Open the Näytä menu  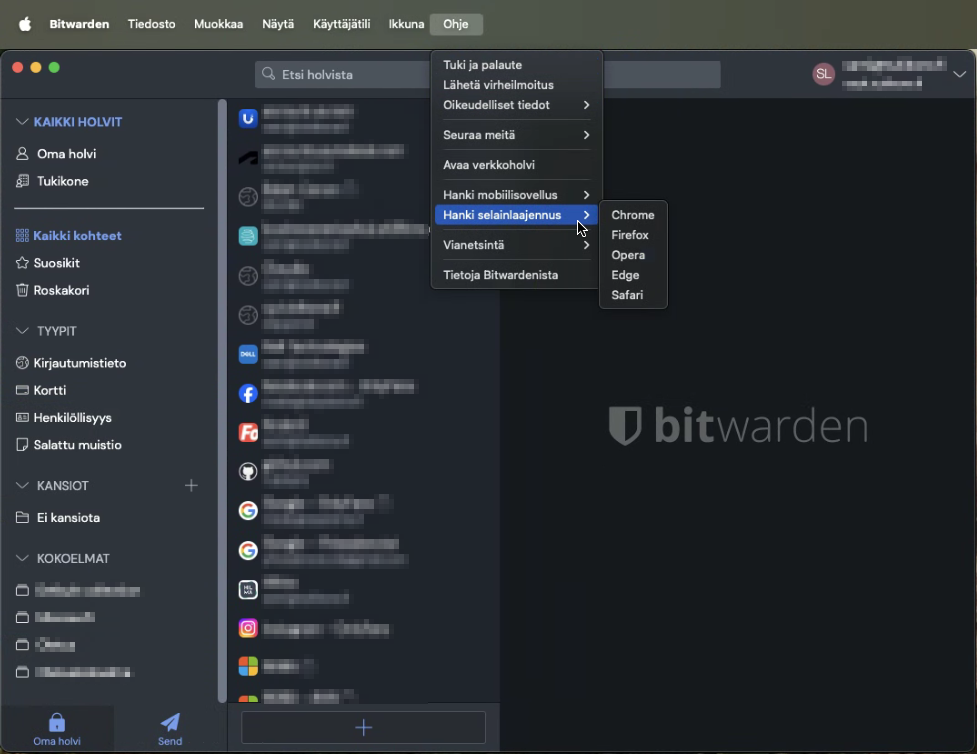[x=278, y=24]
